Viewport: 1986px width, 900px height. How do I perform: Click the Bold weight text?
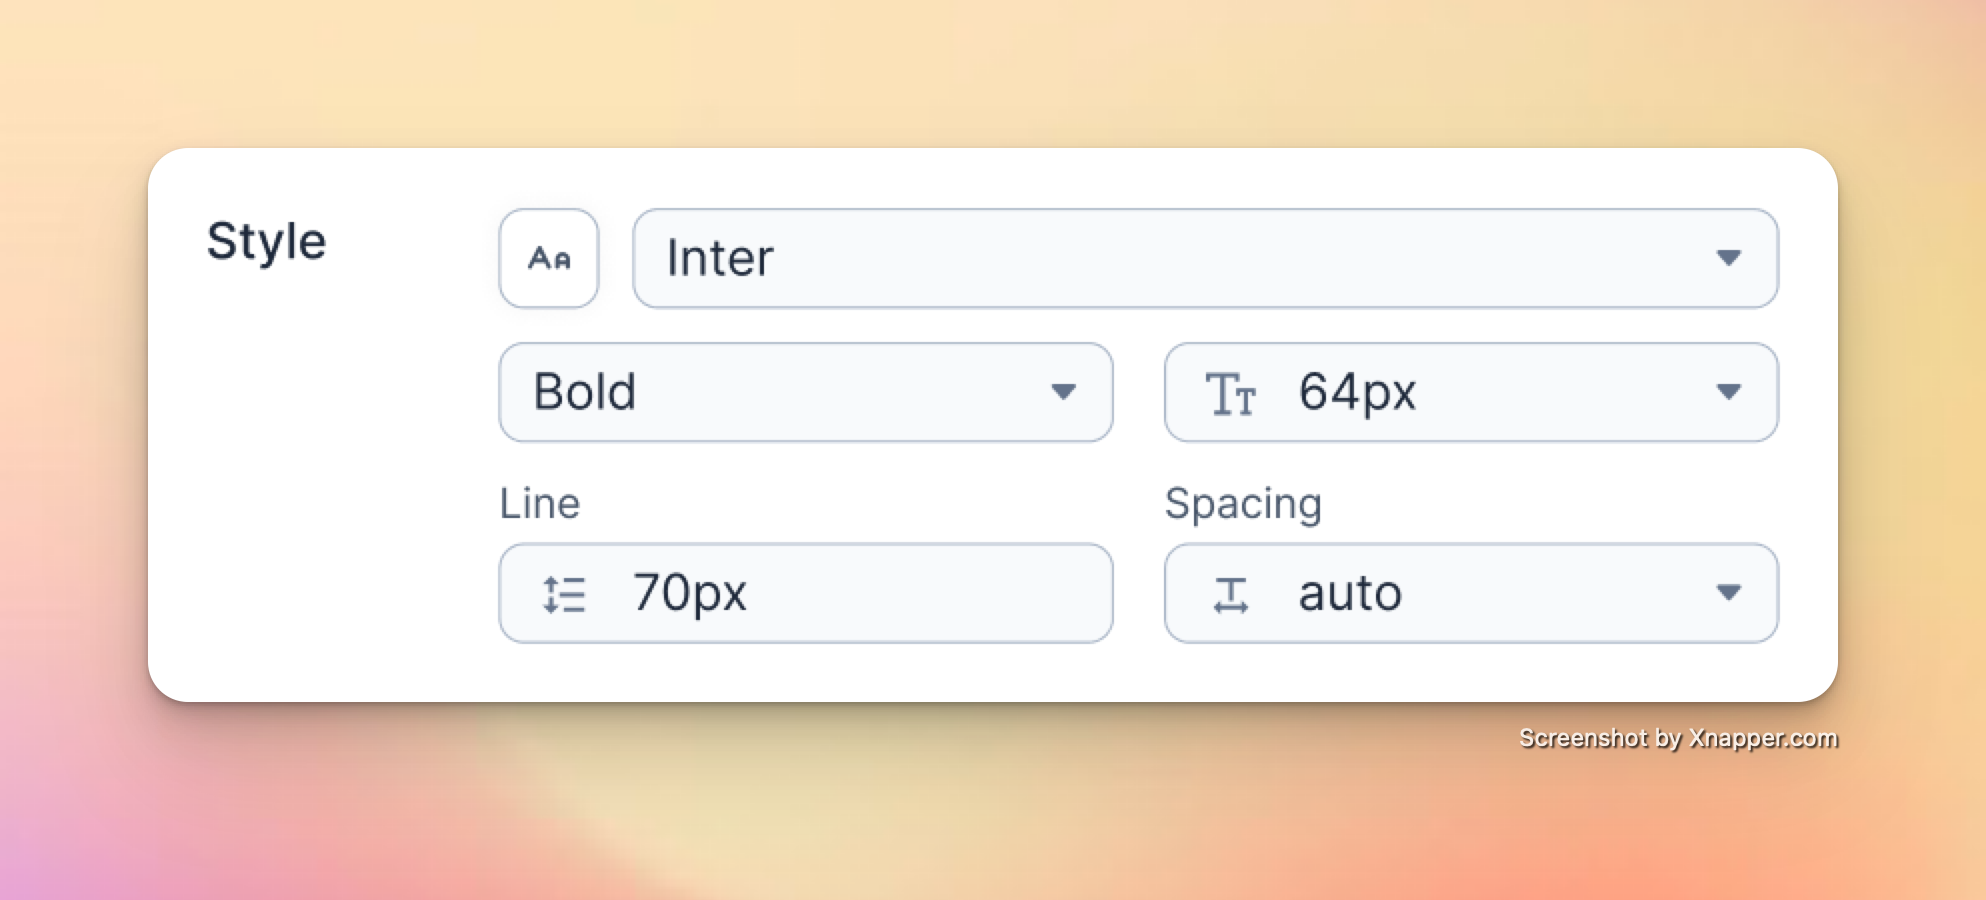[585, 392]
